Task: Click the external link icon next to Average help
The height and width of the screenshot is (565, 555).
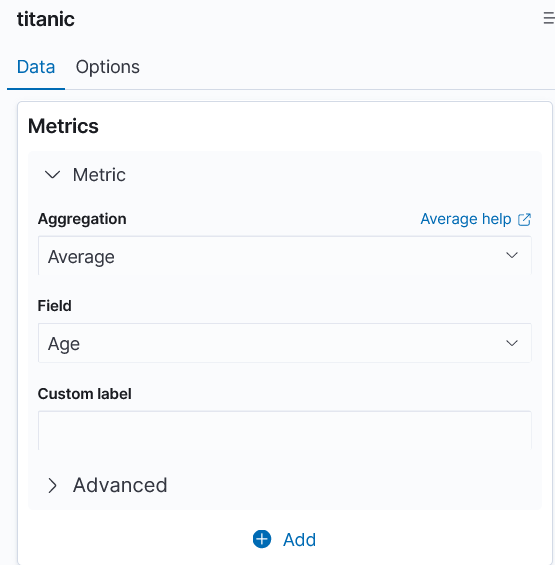Action: tap(524, 219)
